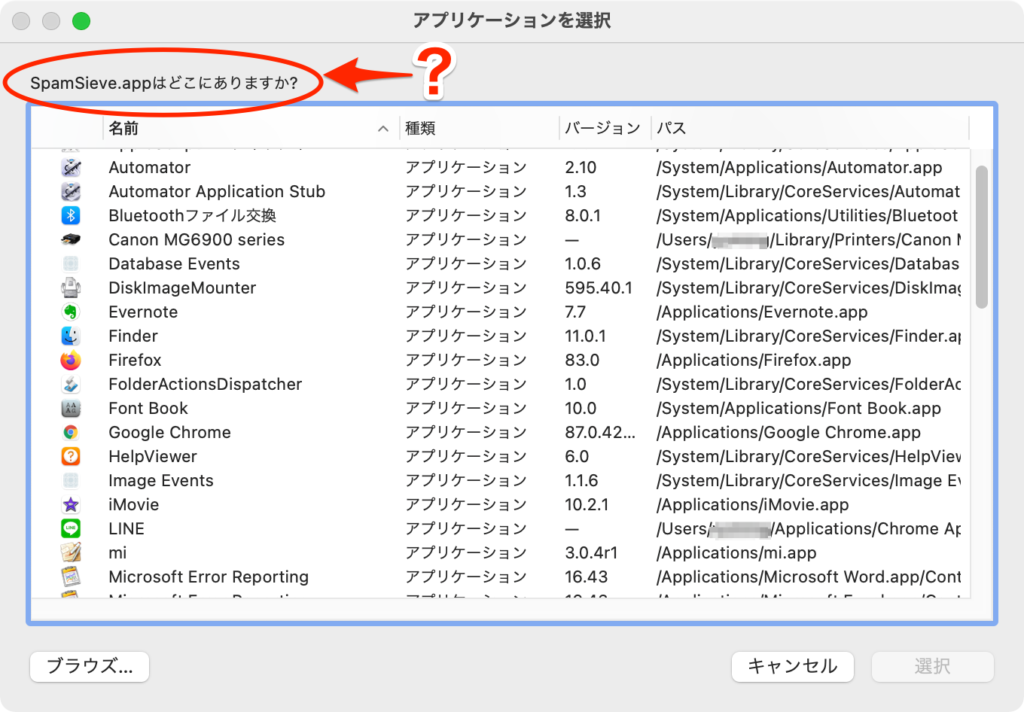Click the Automator app icon

(x=71, y=167)
